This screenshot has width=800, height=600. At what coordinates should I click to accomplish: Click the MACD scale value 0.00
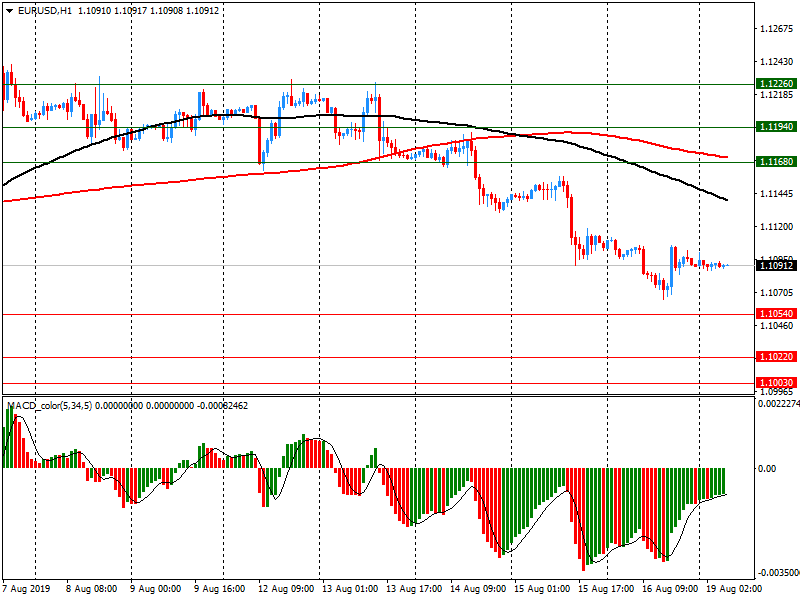767,468
